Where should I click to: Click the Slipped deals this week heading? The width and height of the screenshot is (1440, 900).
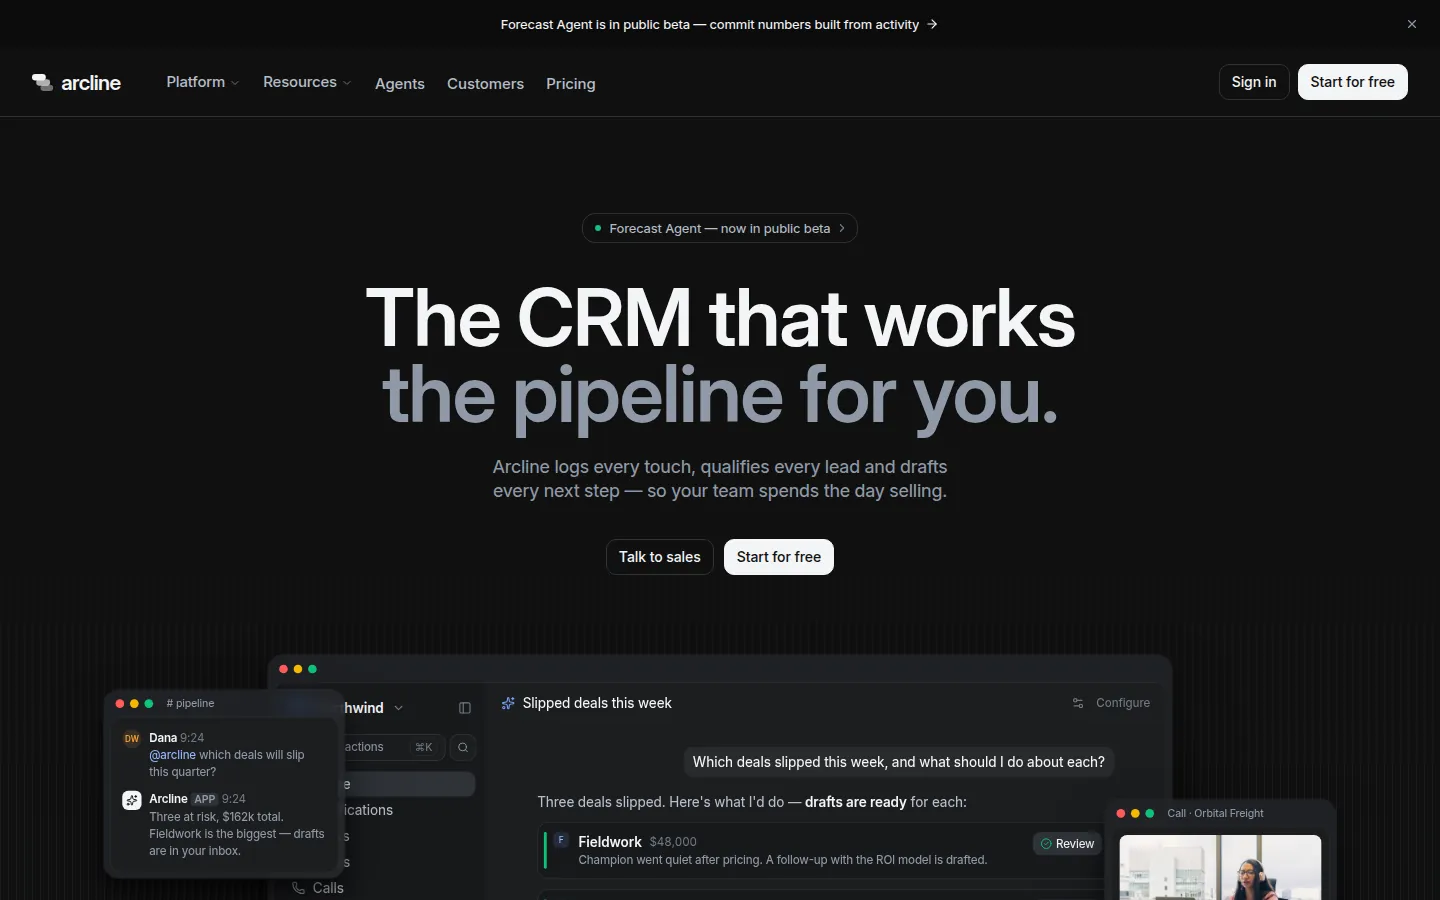click(x=597, y=703)
